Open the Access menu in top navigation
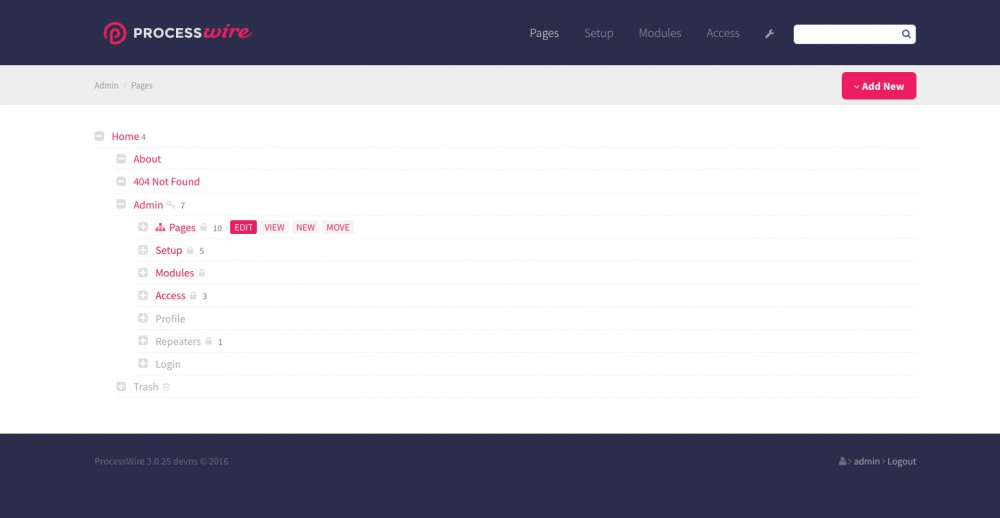1000x518 pixels. [723, 33]
